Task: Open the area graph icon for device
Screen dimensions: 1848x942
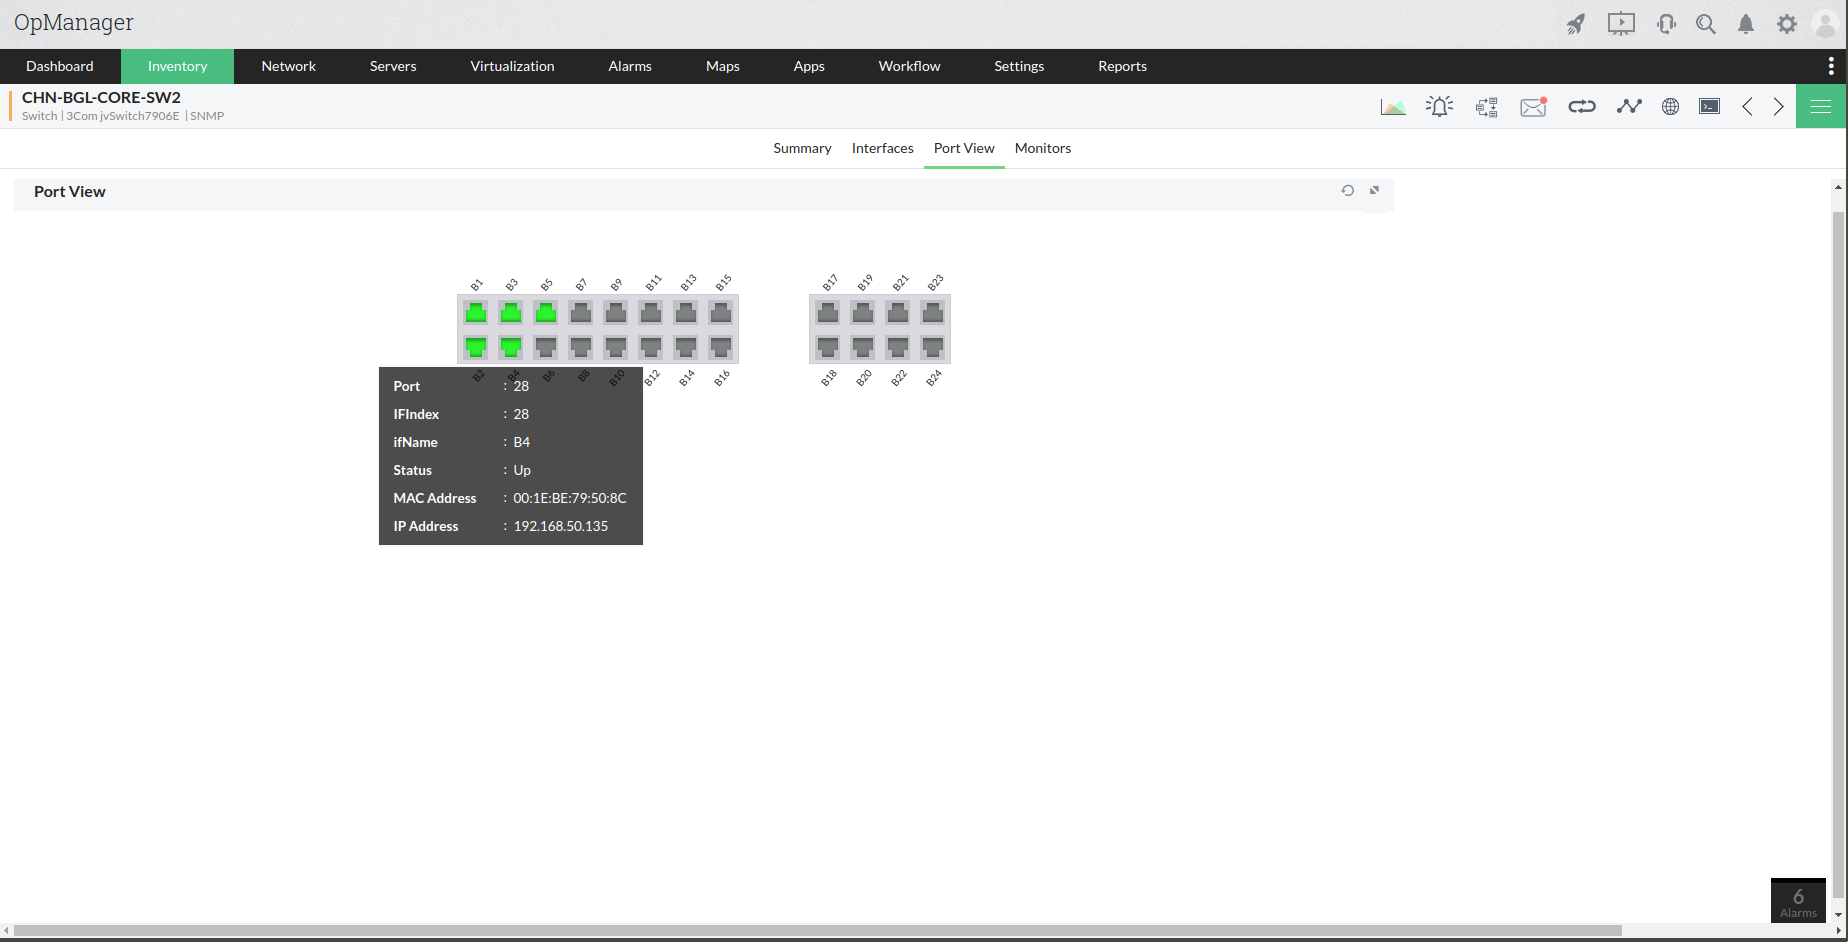Action: pos(1393,107)
